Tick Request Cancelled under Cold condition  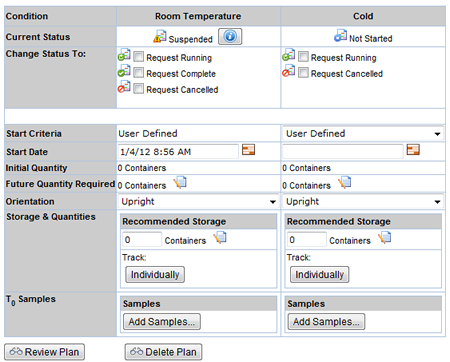coord(303,73)
